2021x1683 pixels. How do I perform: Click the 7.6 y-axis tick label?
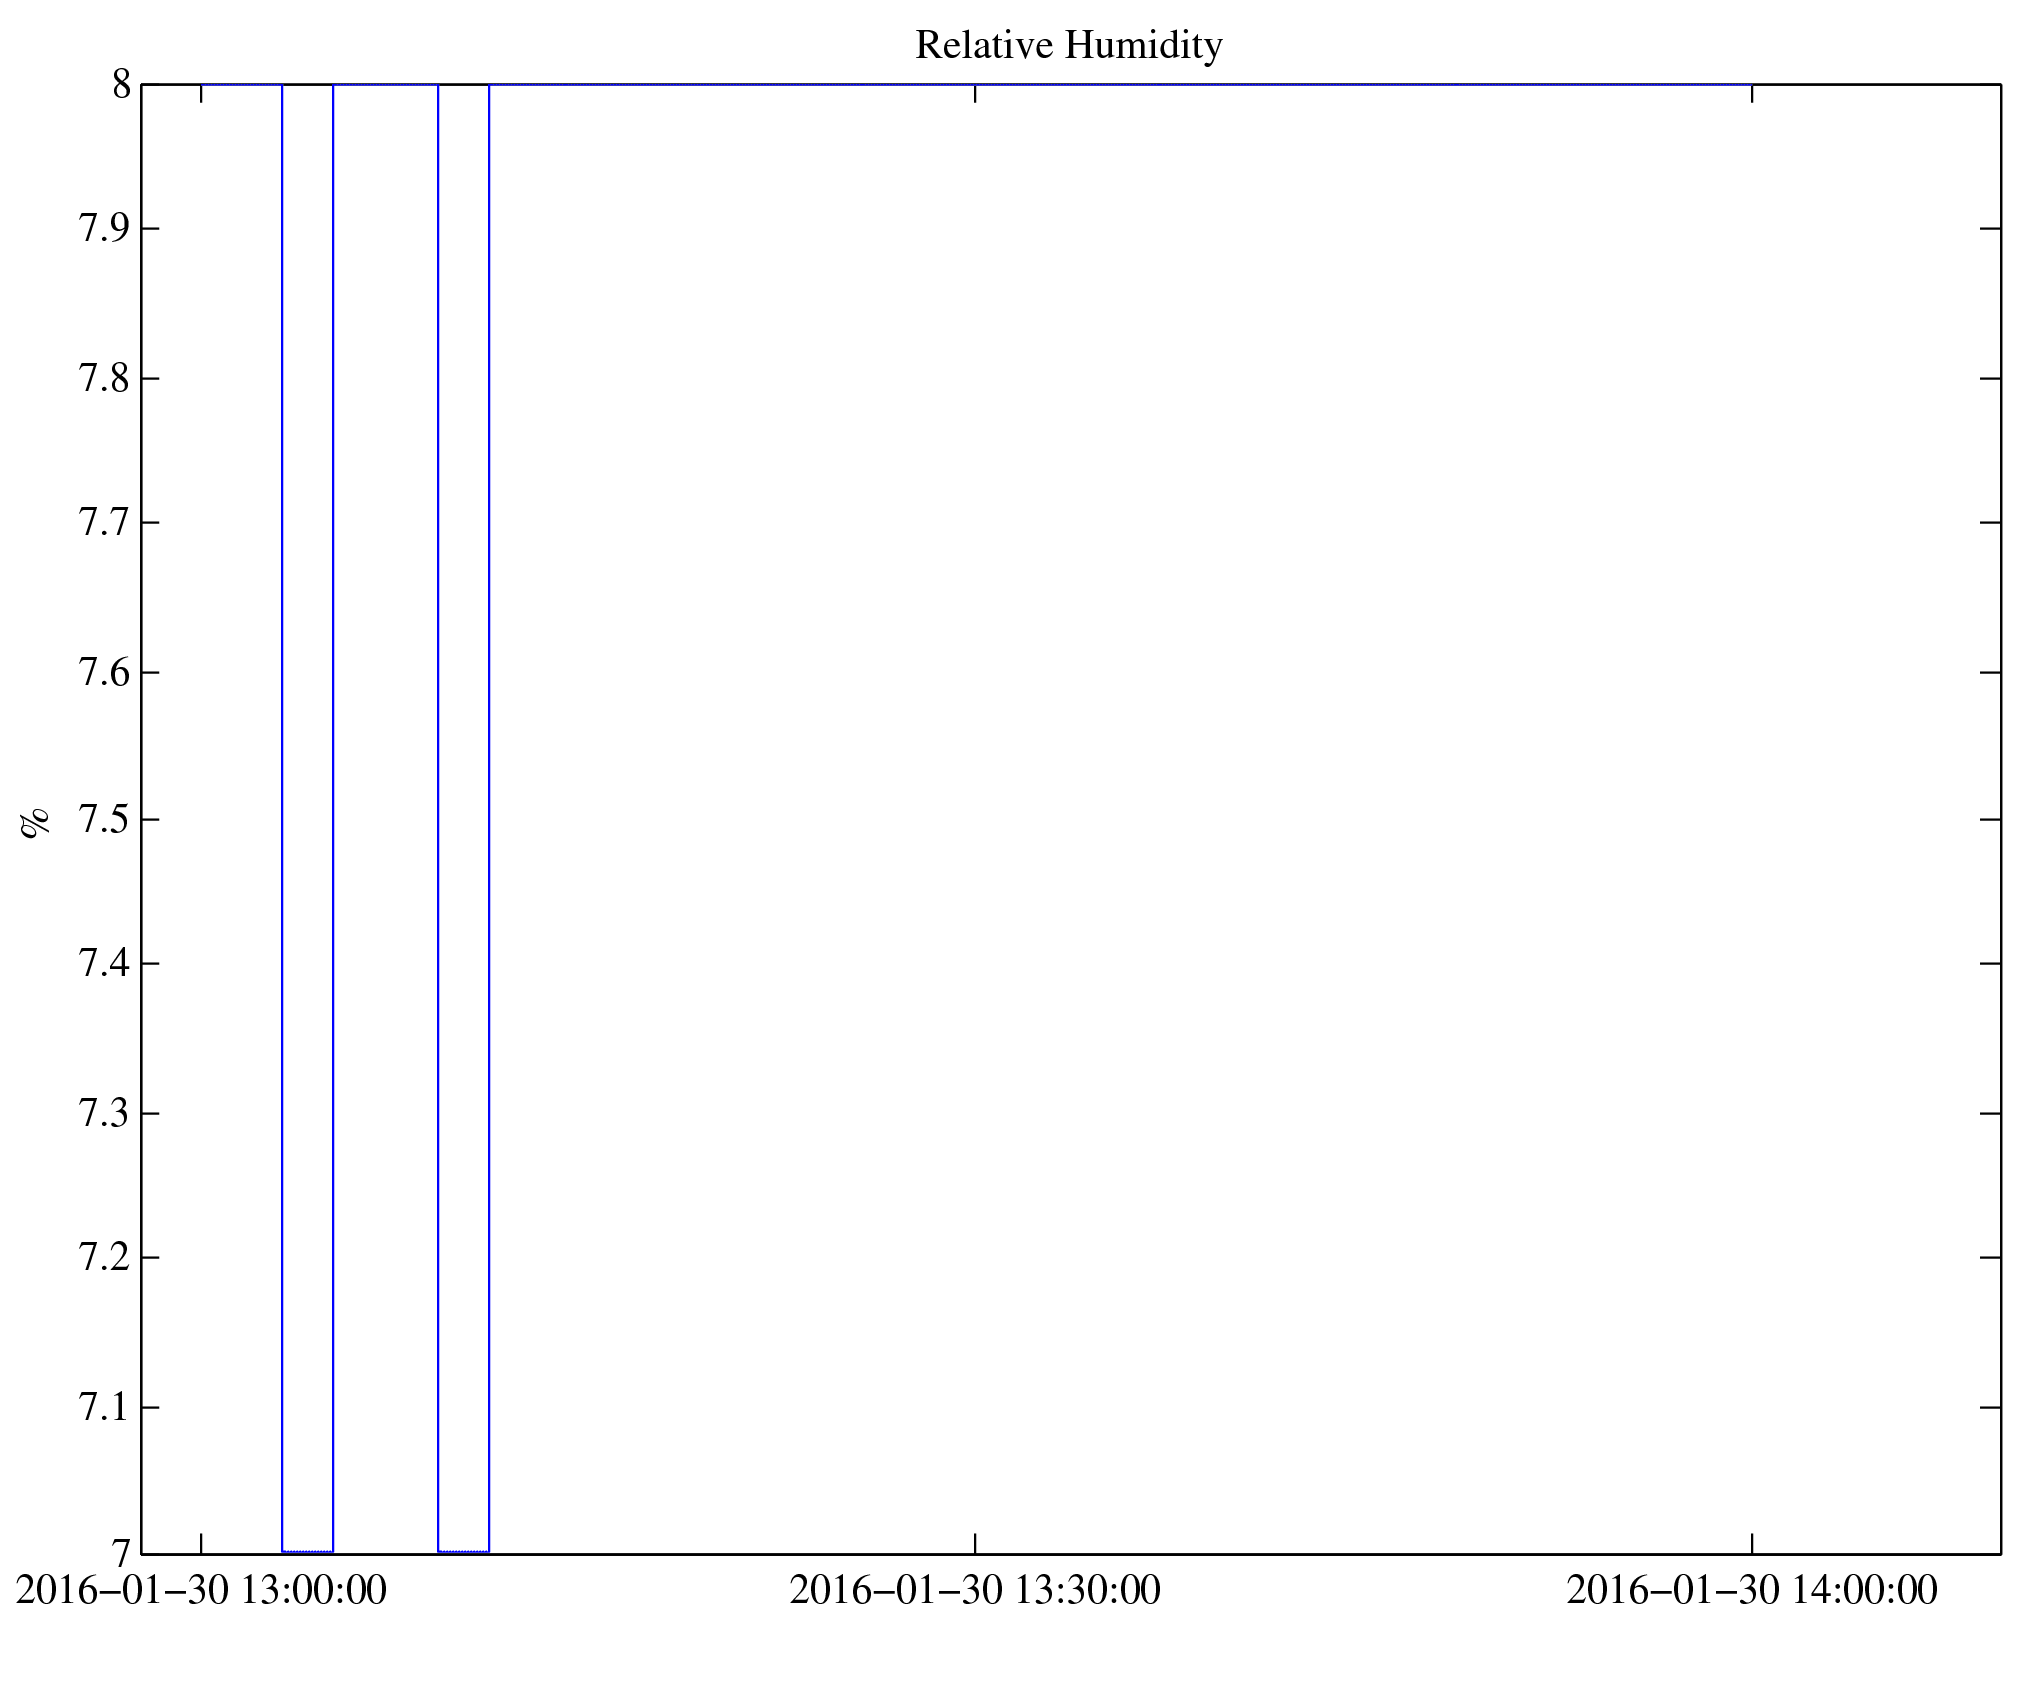tap(105, 672)
